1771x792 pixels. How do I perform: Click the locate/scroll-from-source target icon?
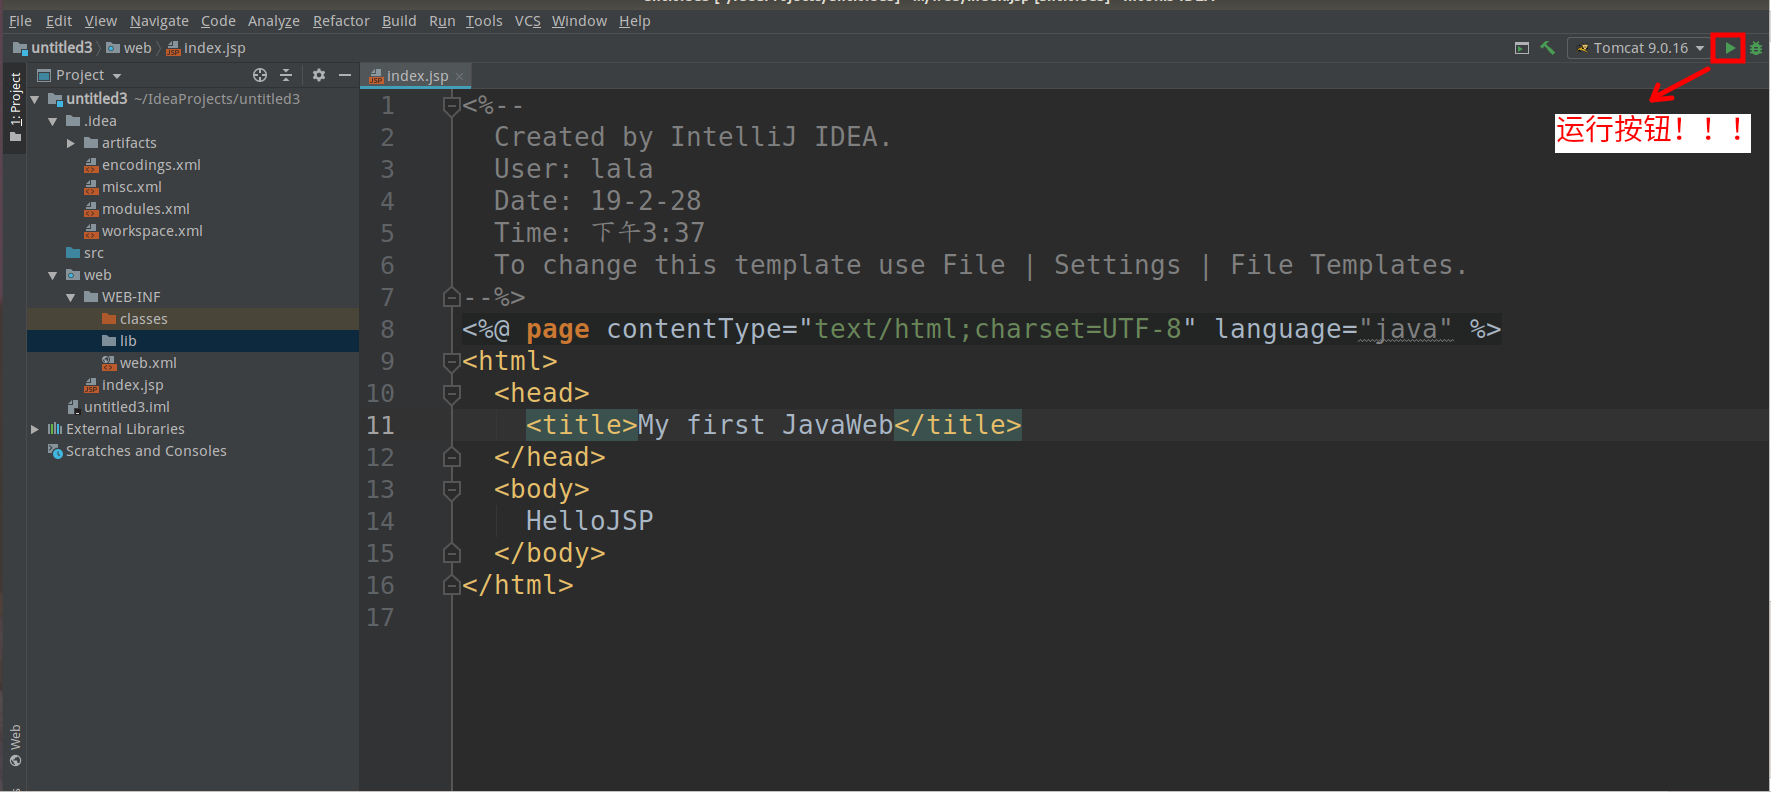click(260, 75)
